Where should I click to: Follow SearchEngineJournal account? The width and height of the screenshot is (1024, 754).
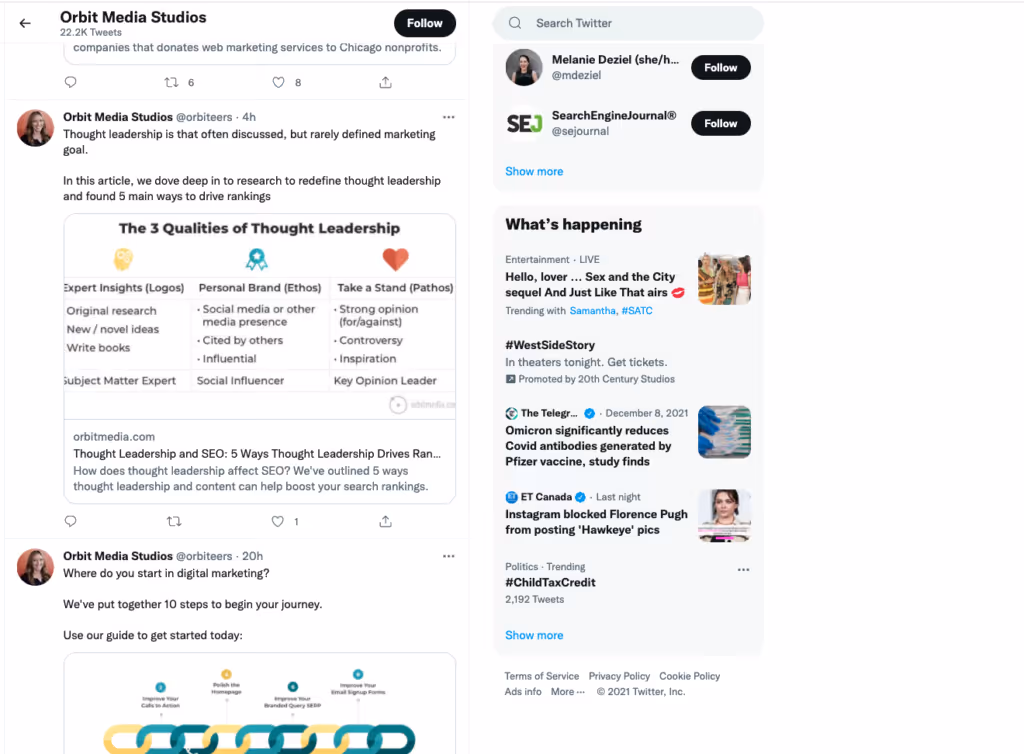[720, 123]
